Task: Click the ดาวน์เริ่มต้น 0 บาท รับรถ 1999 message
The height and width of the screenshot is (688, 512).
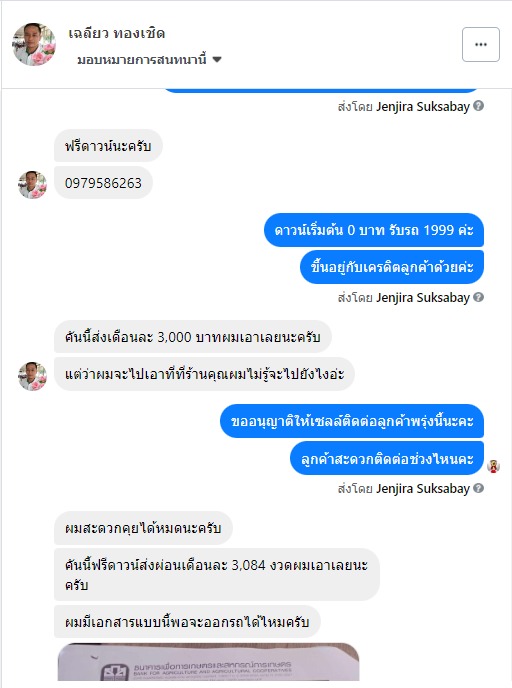Action: [x=374, y=230]
